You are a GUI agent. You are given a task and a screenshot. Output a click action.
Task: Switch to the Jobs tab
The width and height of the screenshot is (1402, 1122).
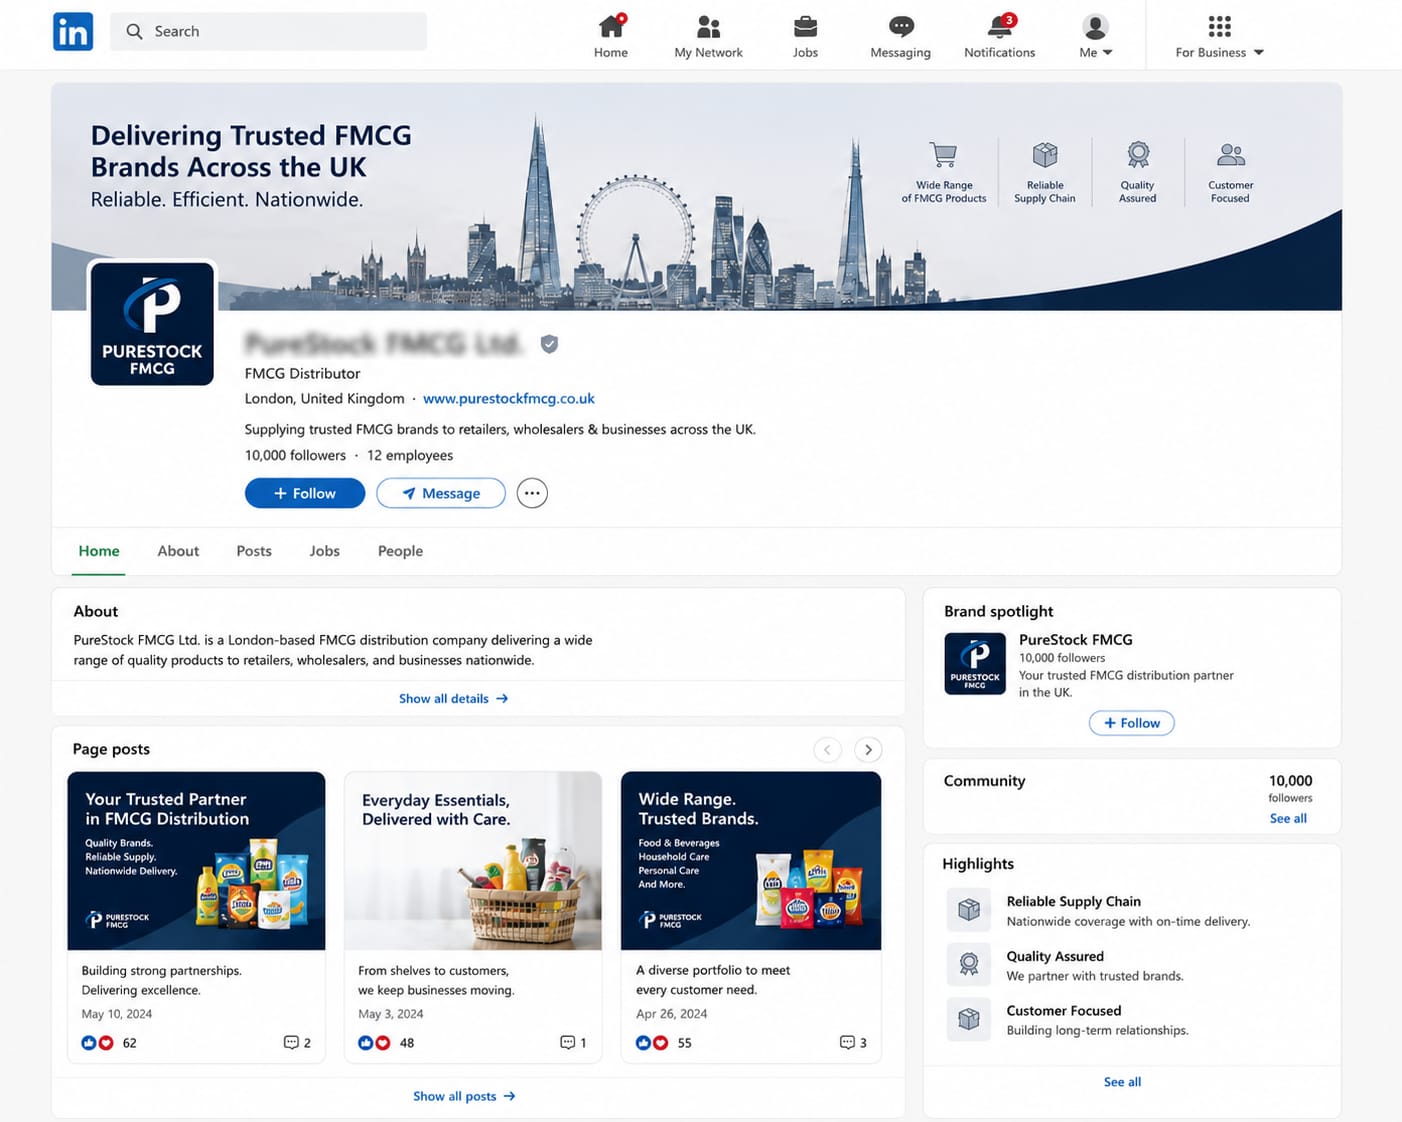325,551
